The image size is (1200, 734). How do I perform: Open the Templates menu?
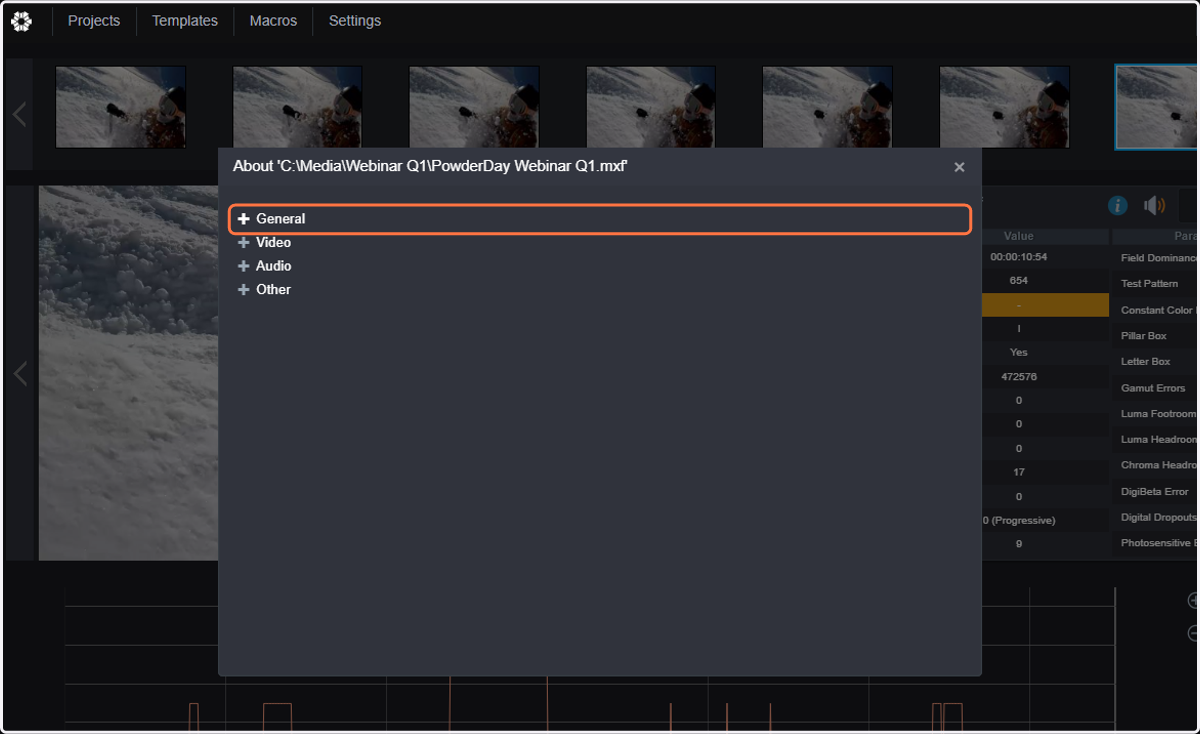[x=185, y=21]
